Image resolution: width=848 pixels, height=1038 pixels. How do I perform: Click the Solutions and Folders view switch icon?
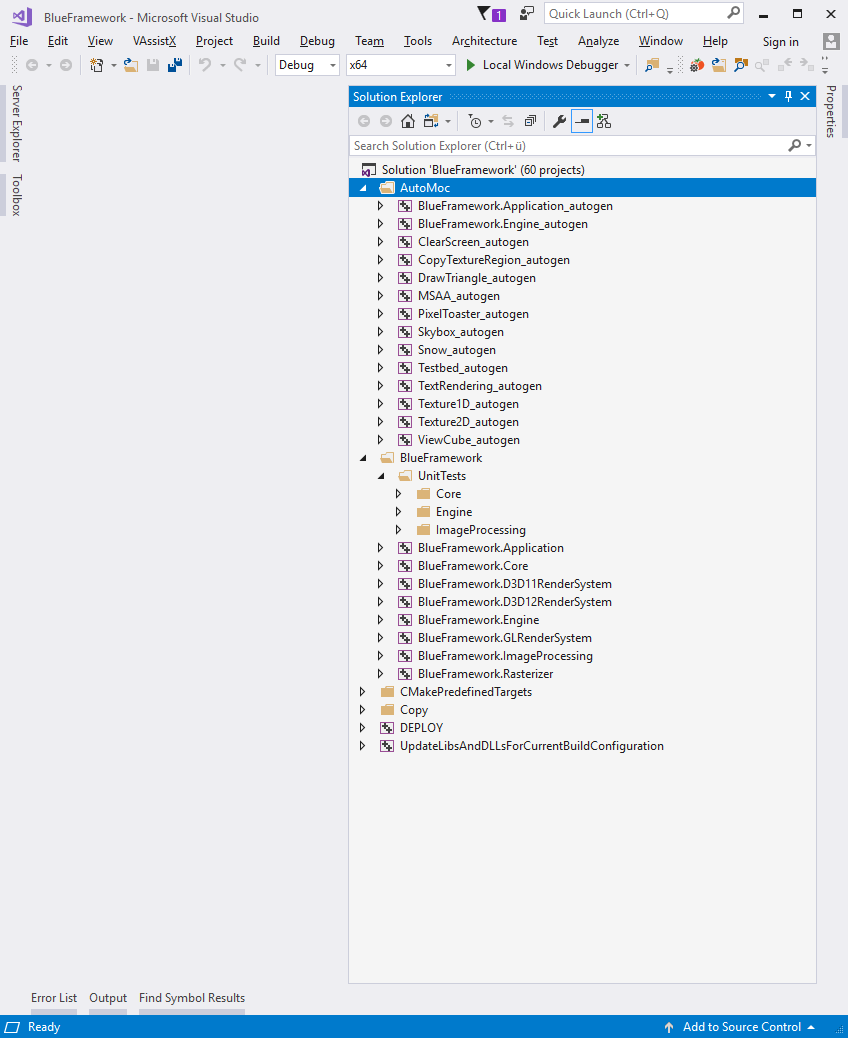click(x=432, y=121)
